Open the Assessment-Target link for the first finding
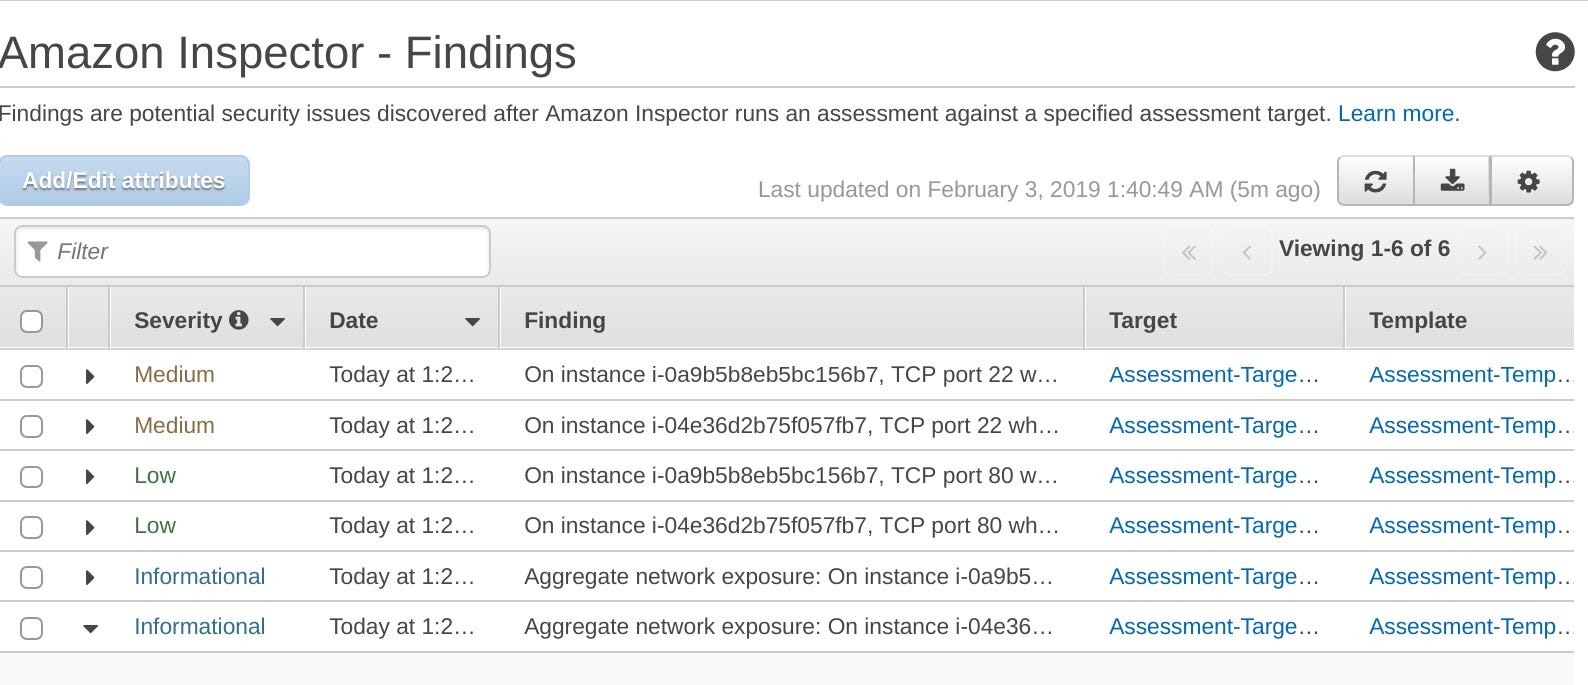 1213,375
